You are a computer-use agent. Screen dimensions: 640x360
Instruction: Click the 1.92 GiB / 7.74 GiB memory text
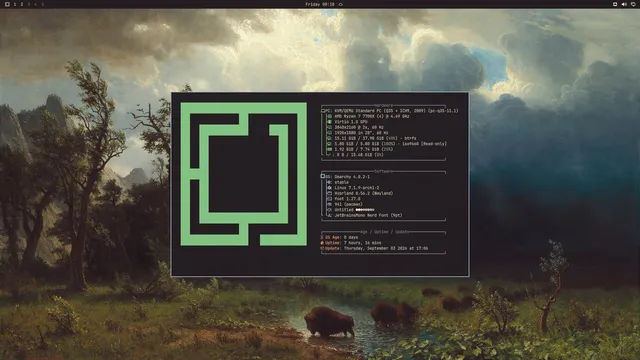click(x=364, y=149)
